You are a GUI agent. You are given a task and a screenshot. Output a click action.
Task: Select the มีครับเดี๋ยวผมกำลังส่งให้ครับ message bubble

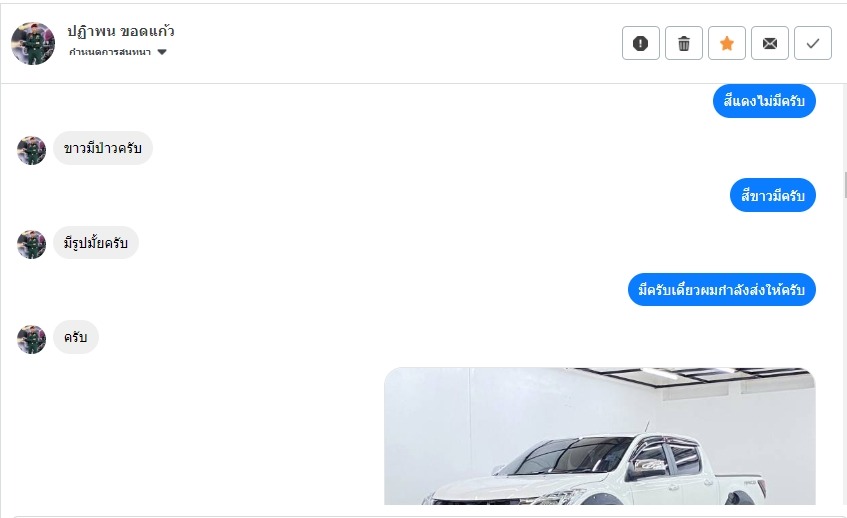(x=722, y=290)
